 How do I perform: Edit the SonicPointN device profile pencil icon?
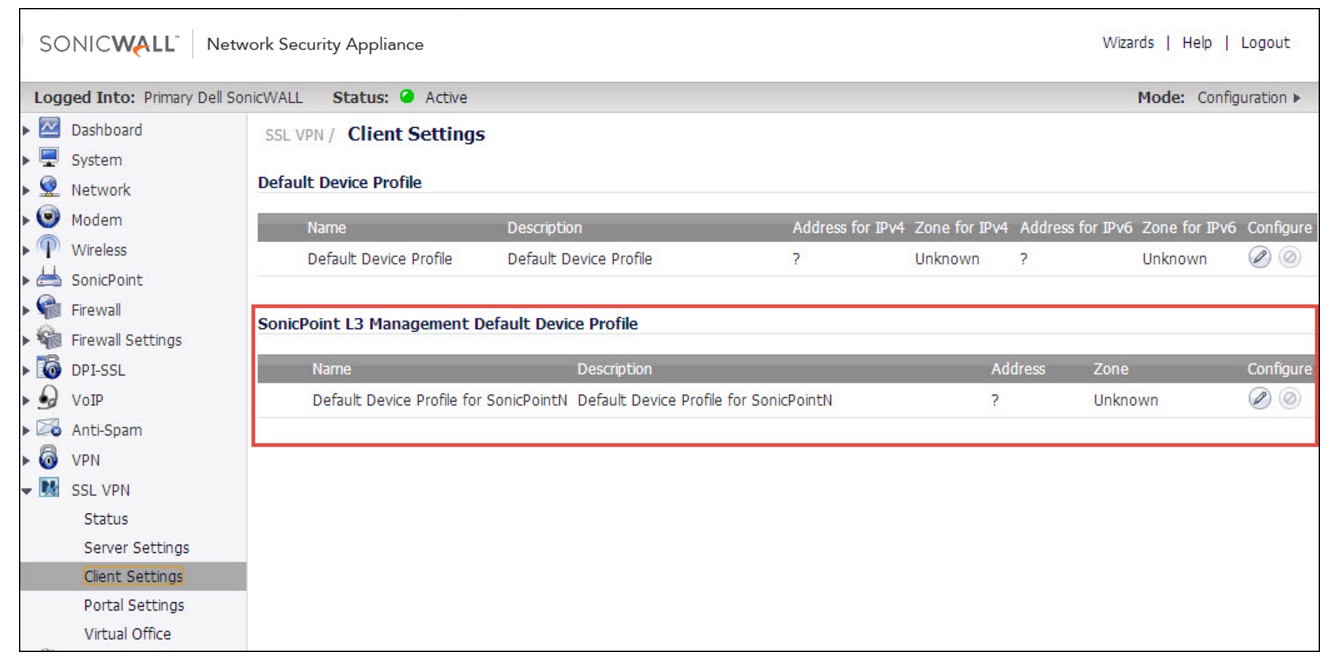pyautogui.click(x=1260, y=399)
